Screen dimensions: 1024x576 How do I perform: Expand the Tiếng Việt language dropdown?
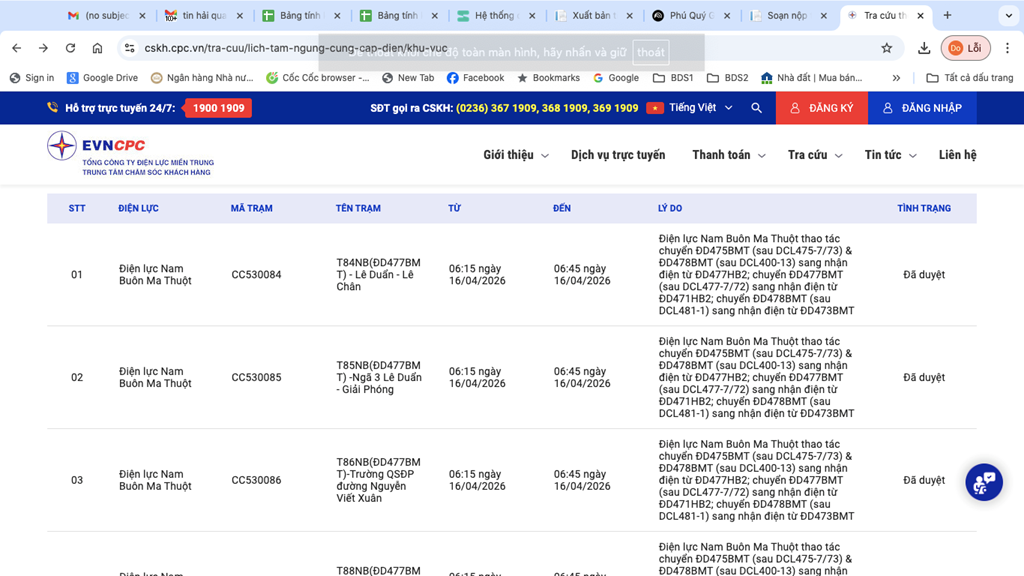[x=690, y=108]
